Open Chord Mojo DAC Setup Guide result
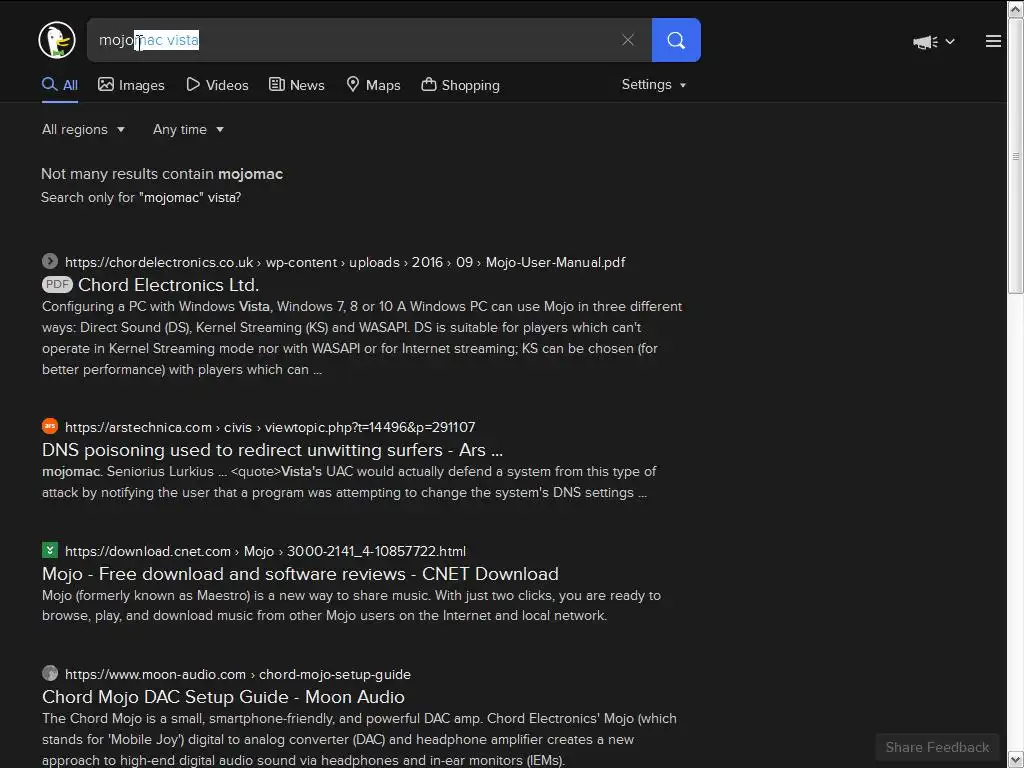1024x768 pixels. [x=223, y=697]
